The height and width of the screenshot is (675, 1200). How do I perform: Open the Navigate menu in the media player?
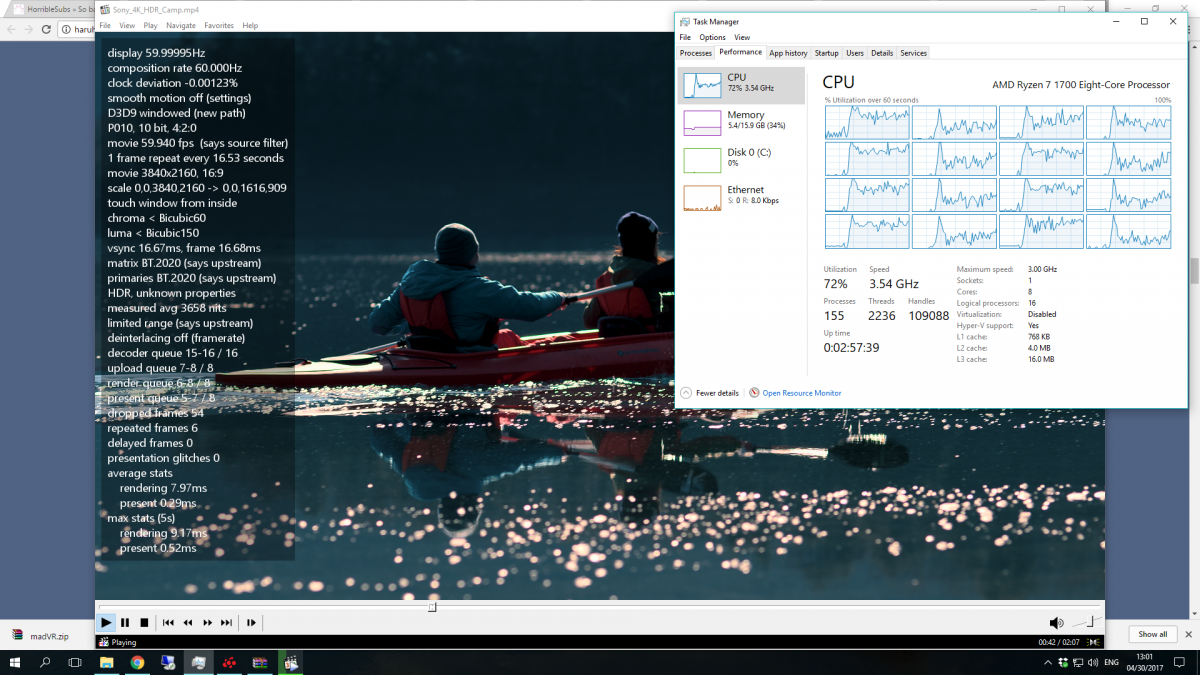click(181, 26)
